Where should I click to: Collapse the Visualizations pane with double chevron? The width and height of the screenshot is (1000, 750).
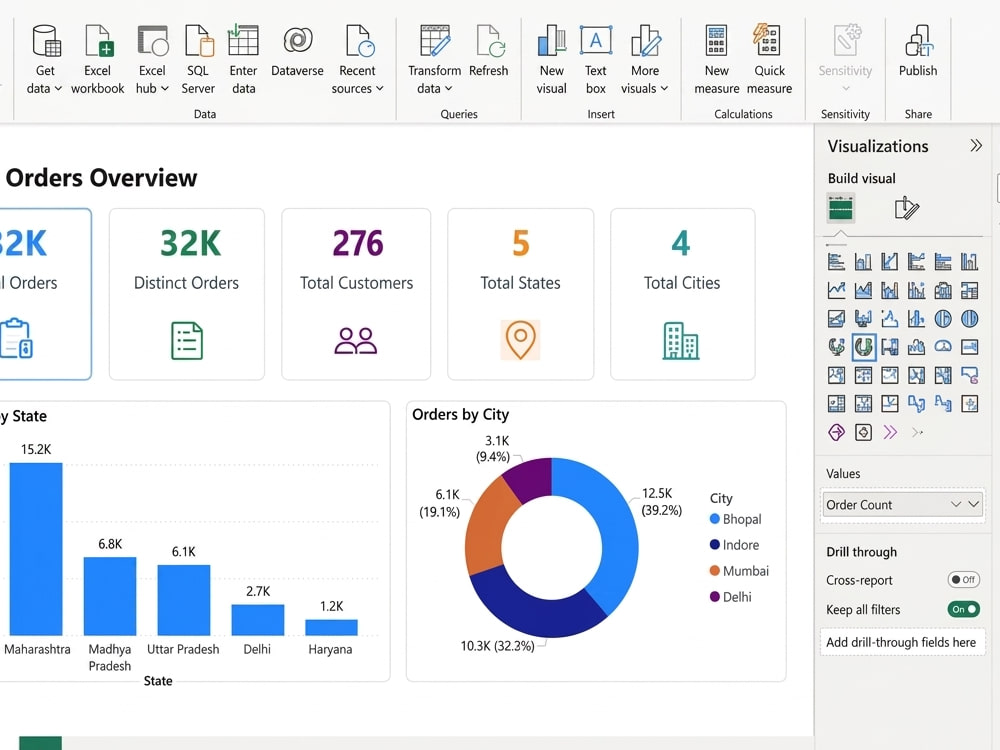point(976,146)
